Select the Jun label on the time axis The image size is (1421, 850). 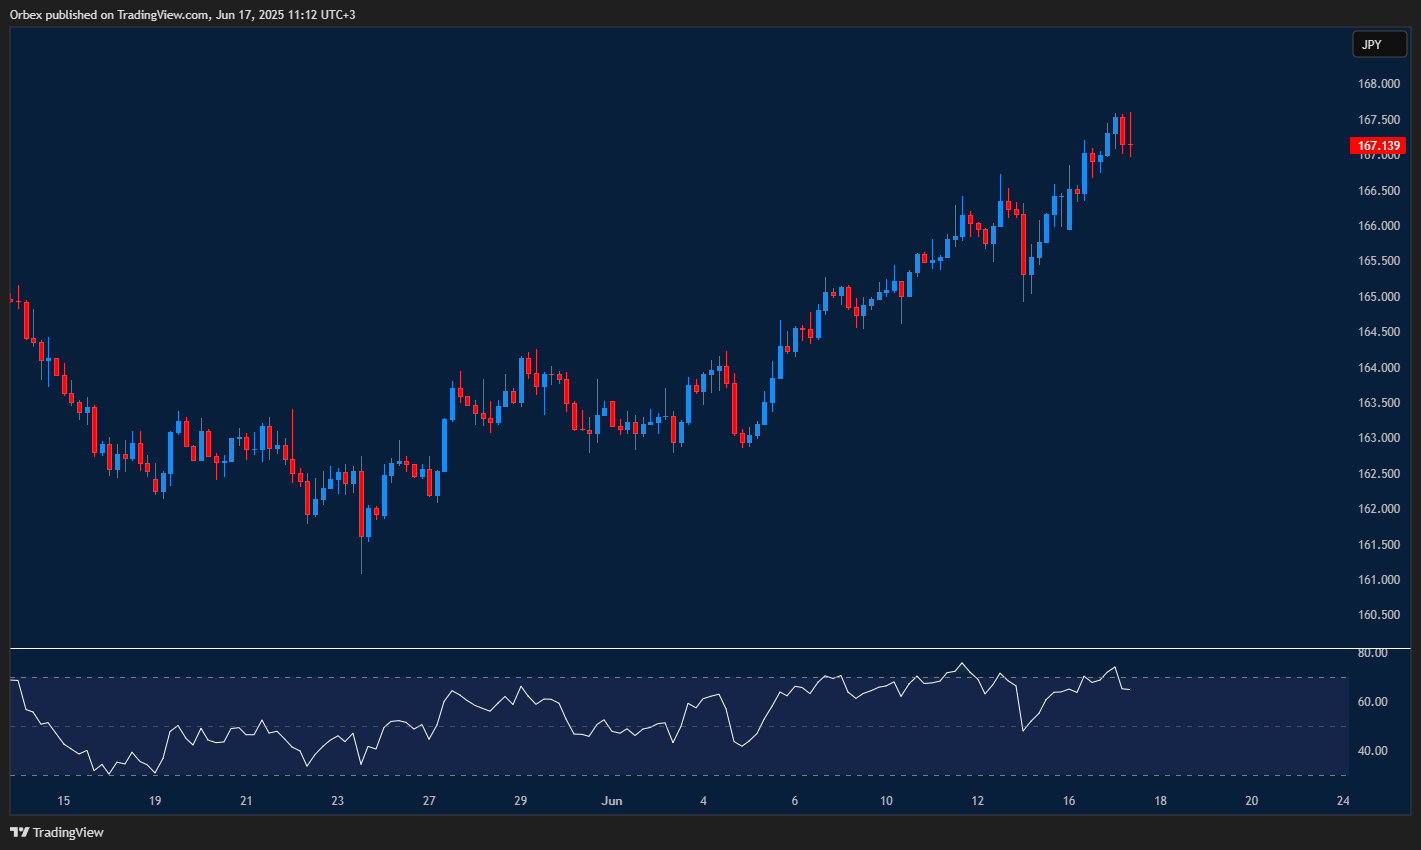(x=612, y=801)
